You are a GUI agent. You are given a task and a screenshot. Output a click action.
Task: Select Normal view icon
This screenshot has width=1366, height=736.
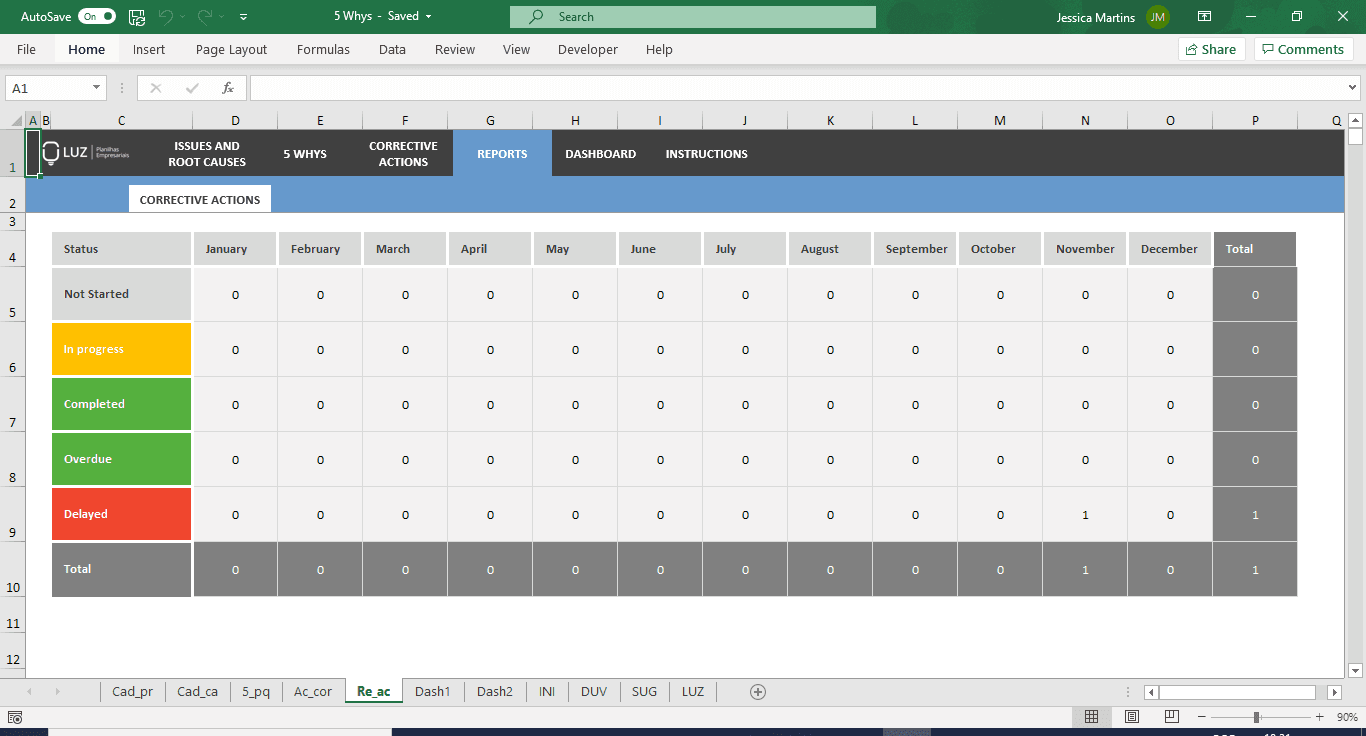tap(1092, 717)
